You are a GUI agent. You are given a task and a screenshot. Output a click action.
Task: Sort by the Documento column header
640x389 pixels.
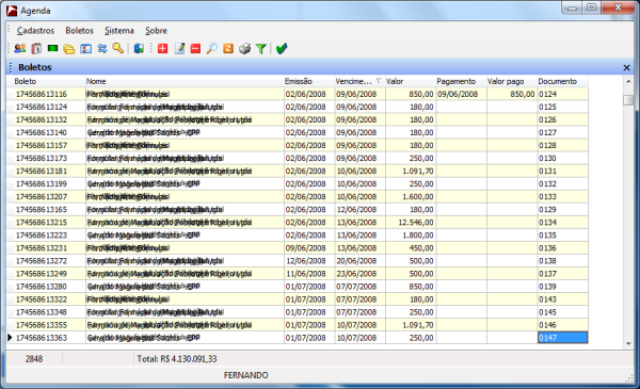tap(562, 81)
